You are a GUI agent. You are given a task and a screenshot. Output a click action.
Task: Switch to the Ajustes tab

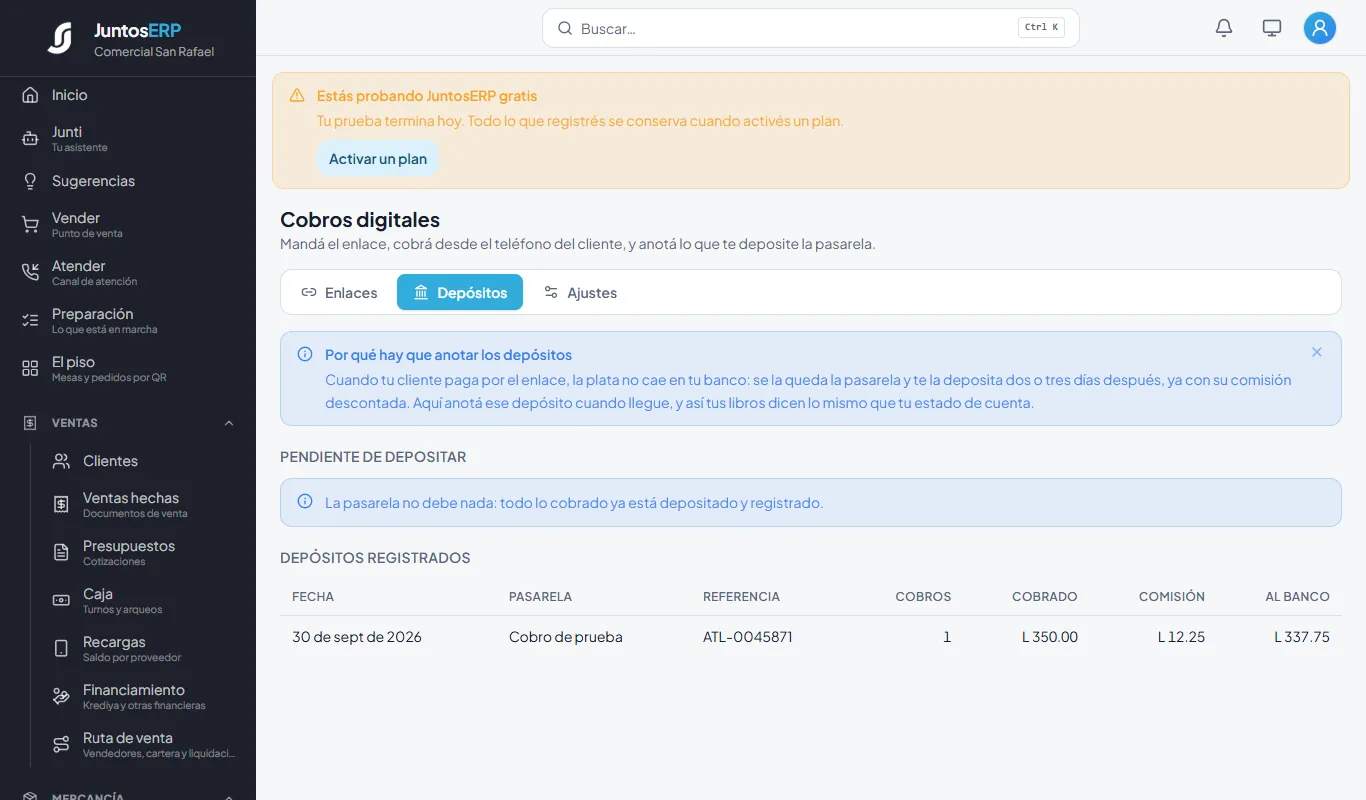[580, 293]
